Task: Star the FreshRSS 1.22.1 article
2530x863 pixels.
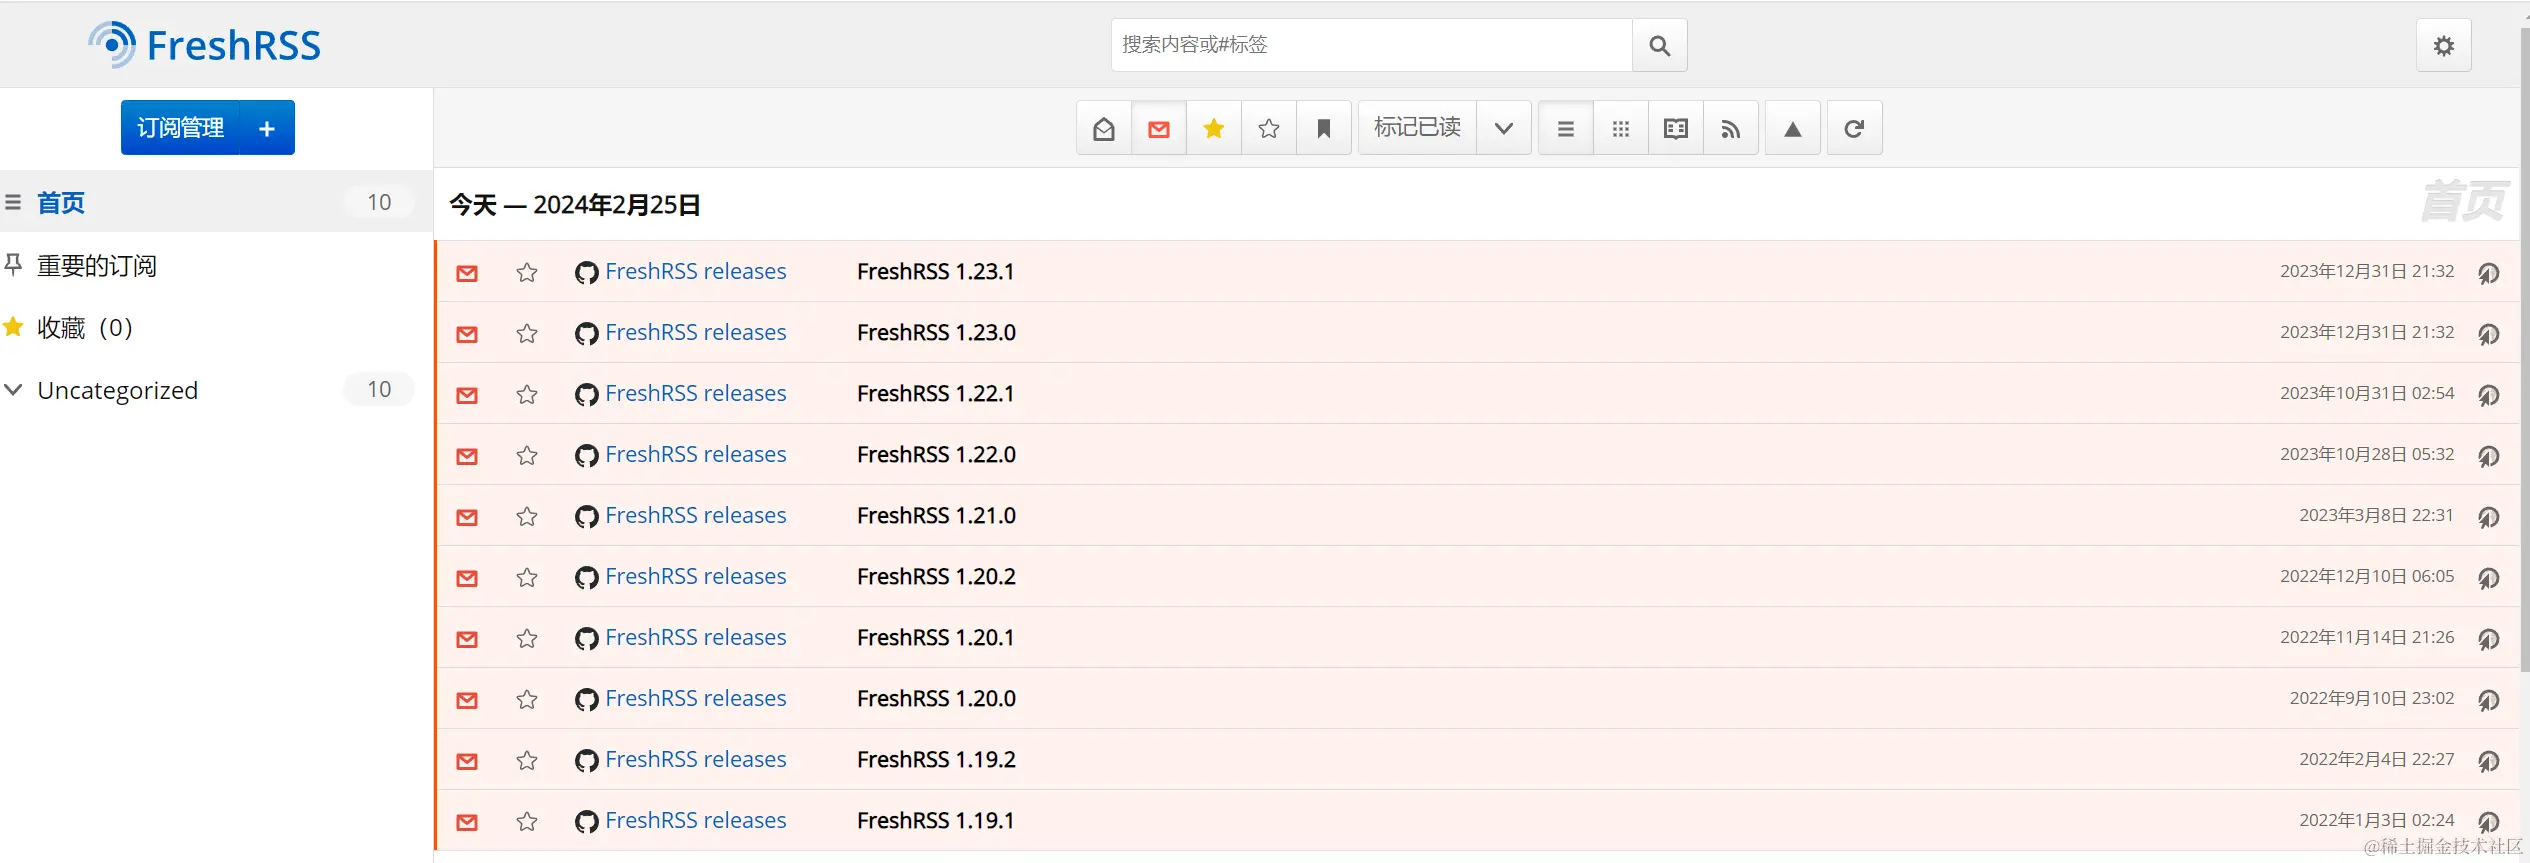Action: [527, 394]
